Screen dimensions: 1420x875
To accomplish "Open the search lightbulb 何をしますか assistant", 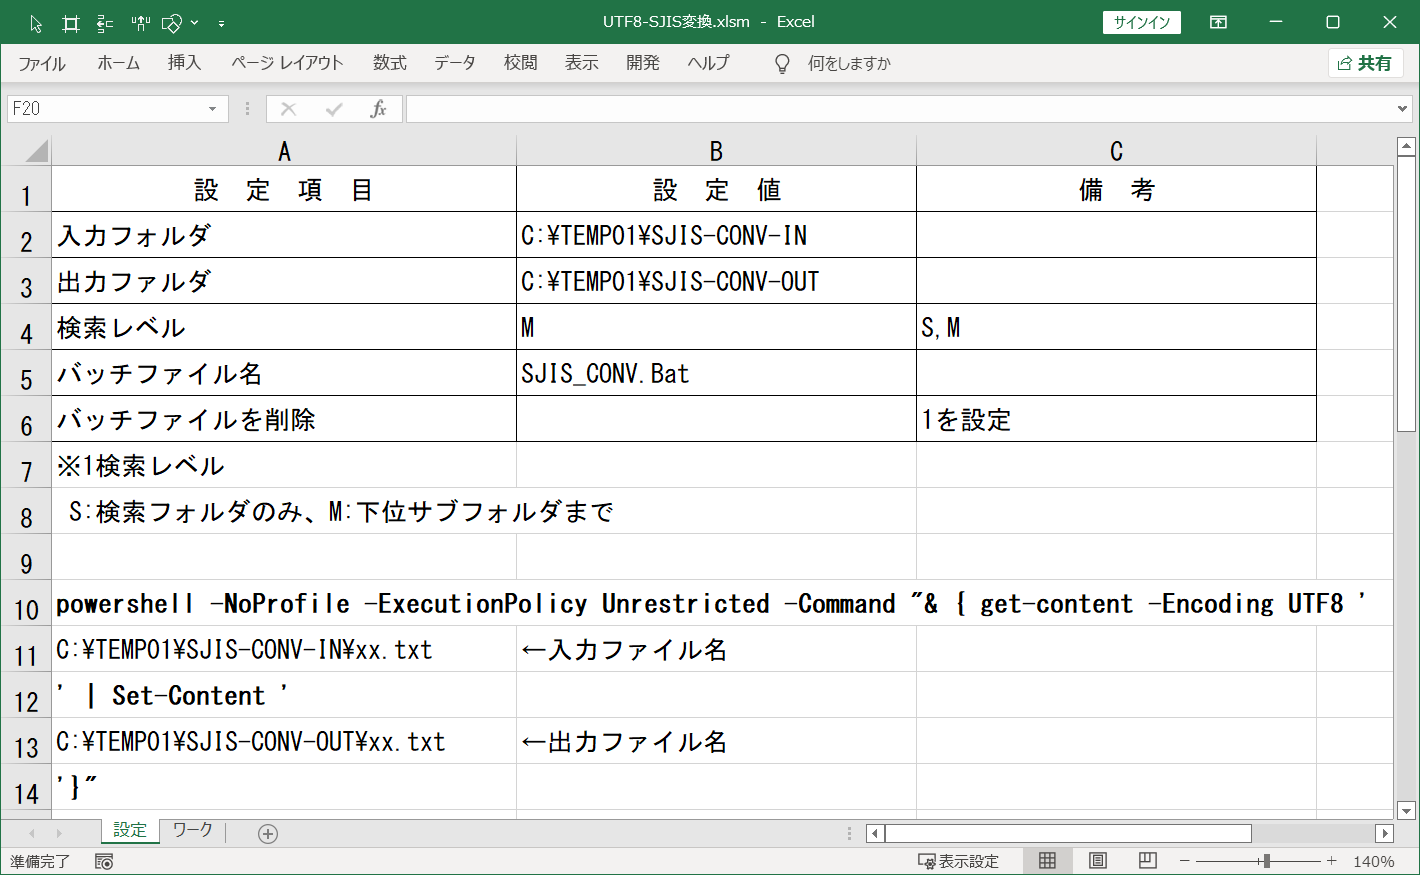I will [x=781, y=63].
